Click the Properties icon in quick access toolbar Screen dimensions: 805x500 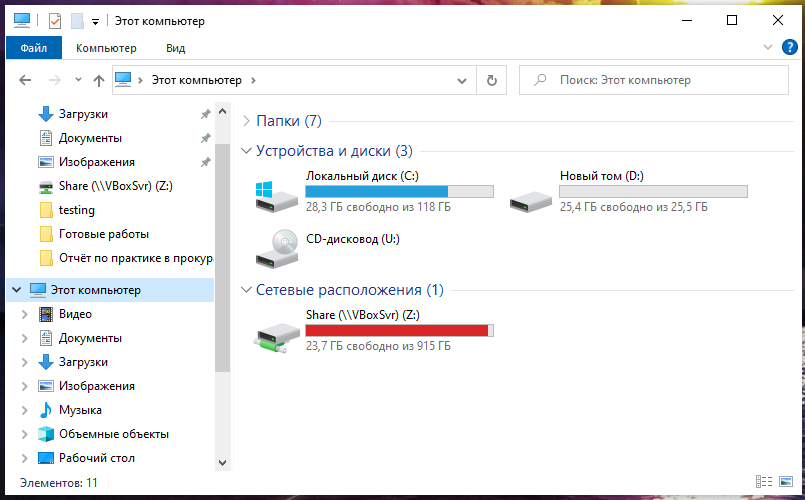[54, 20]
